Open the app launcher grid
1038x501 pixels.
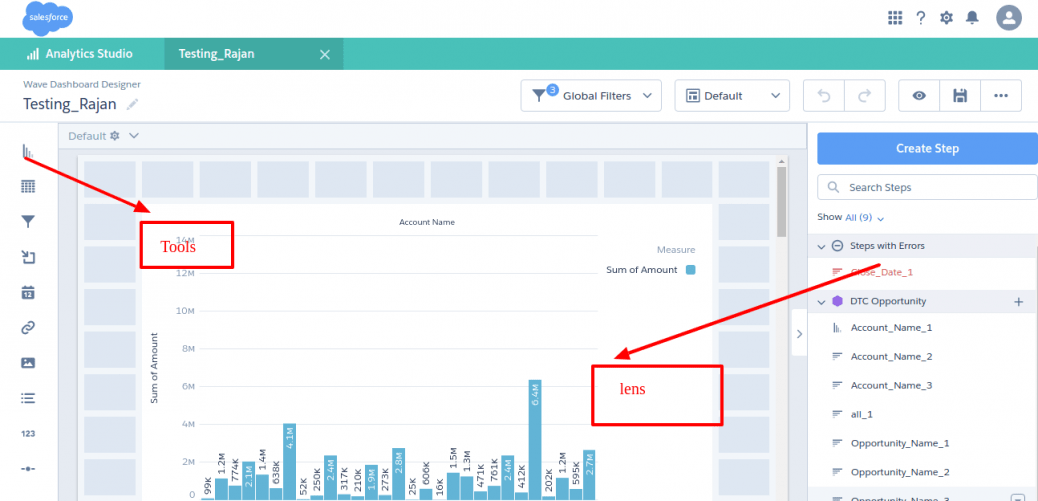click(x=895, y=18)
